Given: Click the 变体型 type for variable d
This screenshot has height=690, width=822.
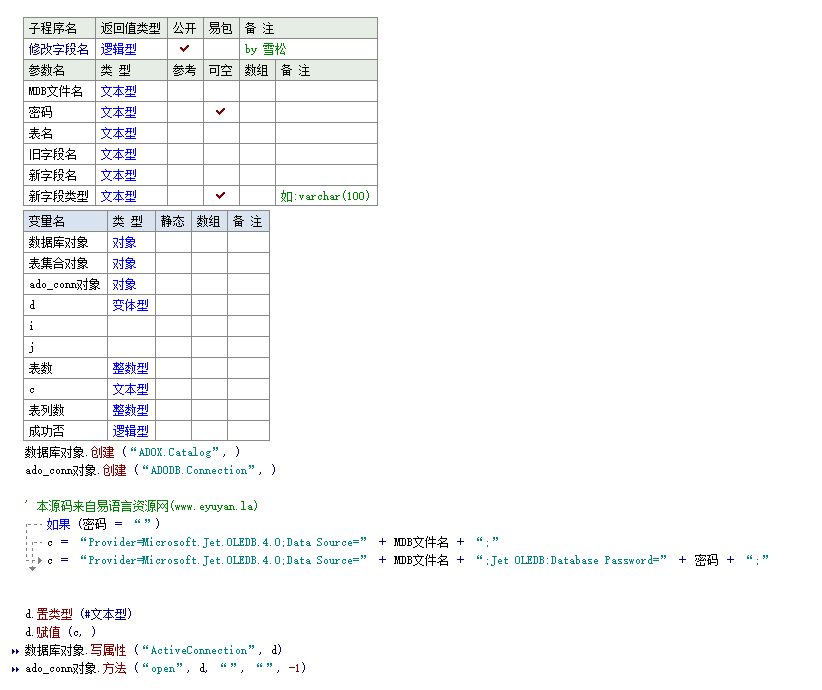Looking at the screenshot, I should coord(131,305).
